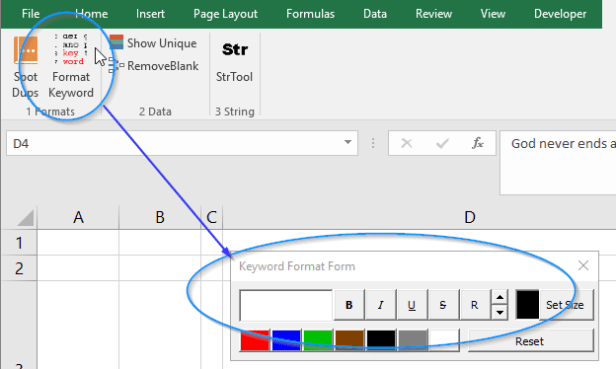The height and width of the screenshot is (369, 616).
Task: Open the StrTool string utility
Action: (x=235, y=62)
